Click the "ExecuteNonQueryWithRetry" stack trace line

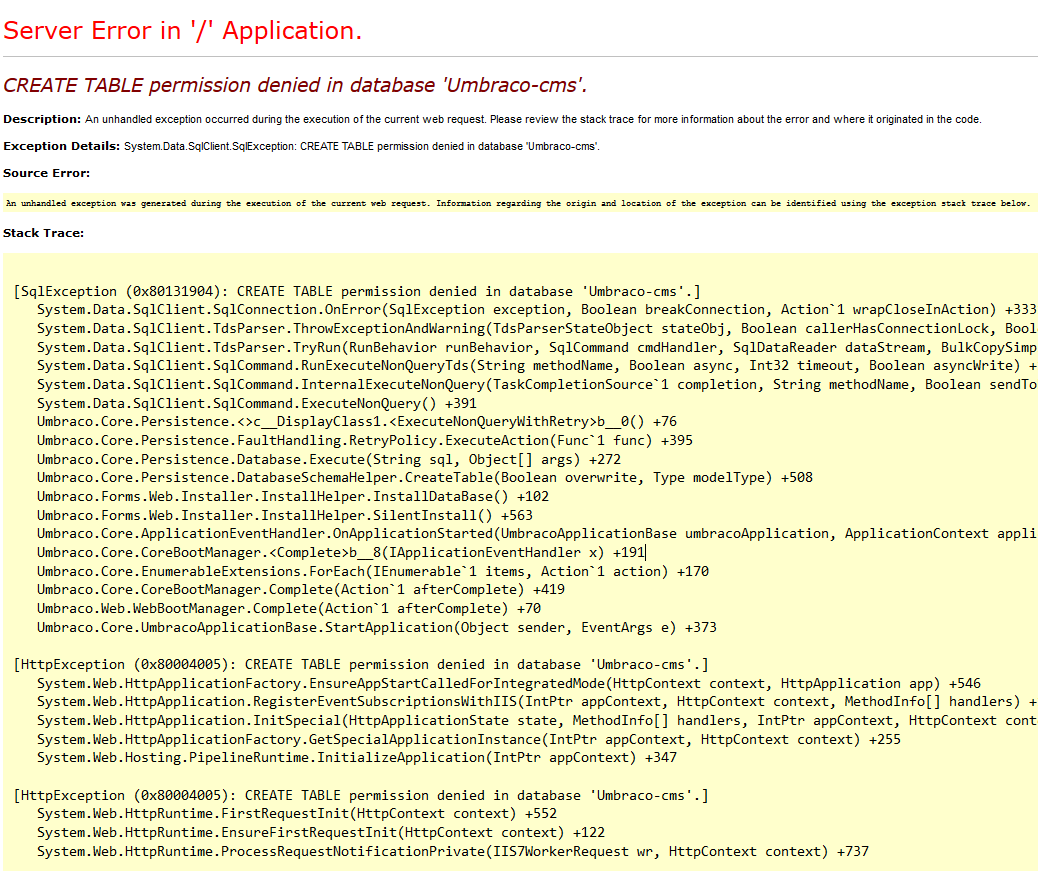coord(357,422)
